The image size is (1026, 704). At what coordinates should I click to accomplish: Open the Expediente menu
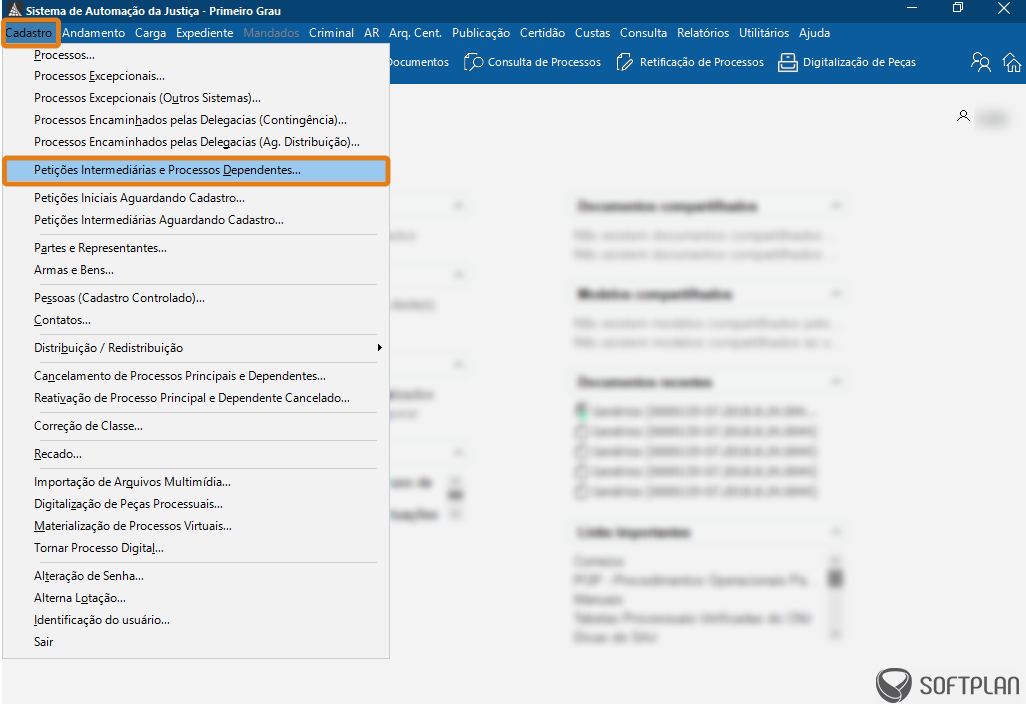click(x=204, y=33)
